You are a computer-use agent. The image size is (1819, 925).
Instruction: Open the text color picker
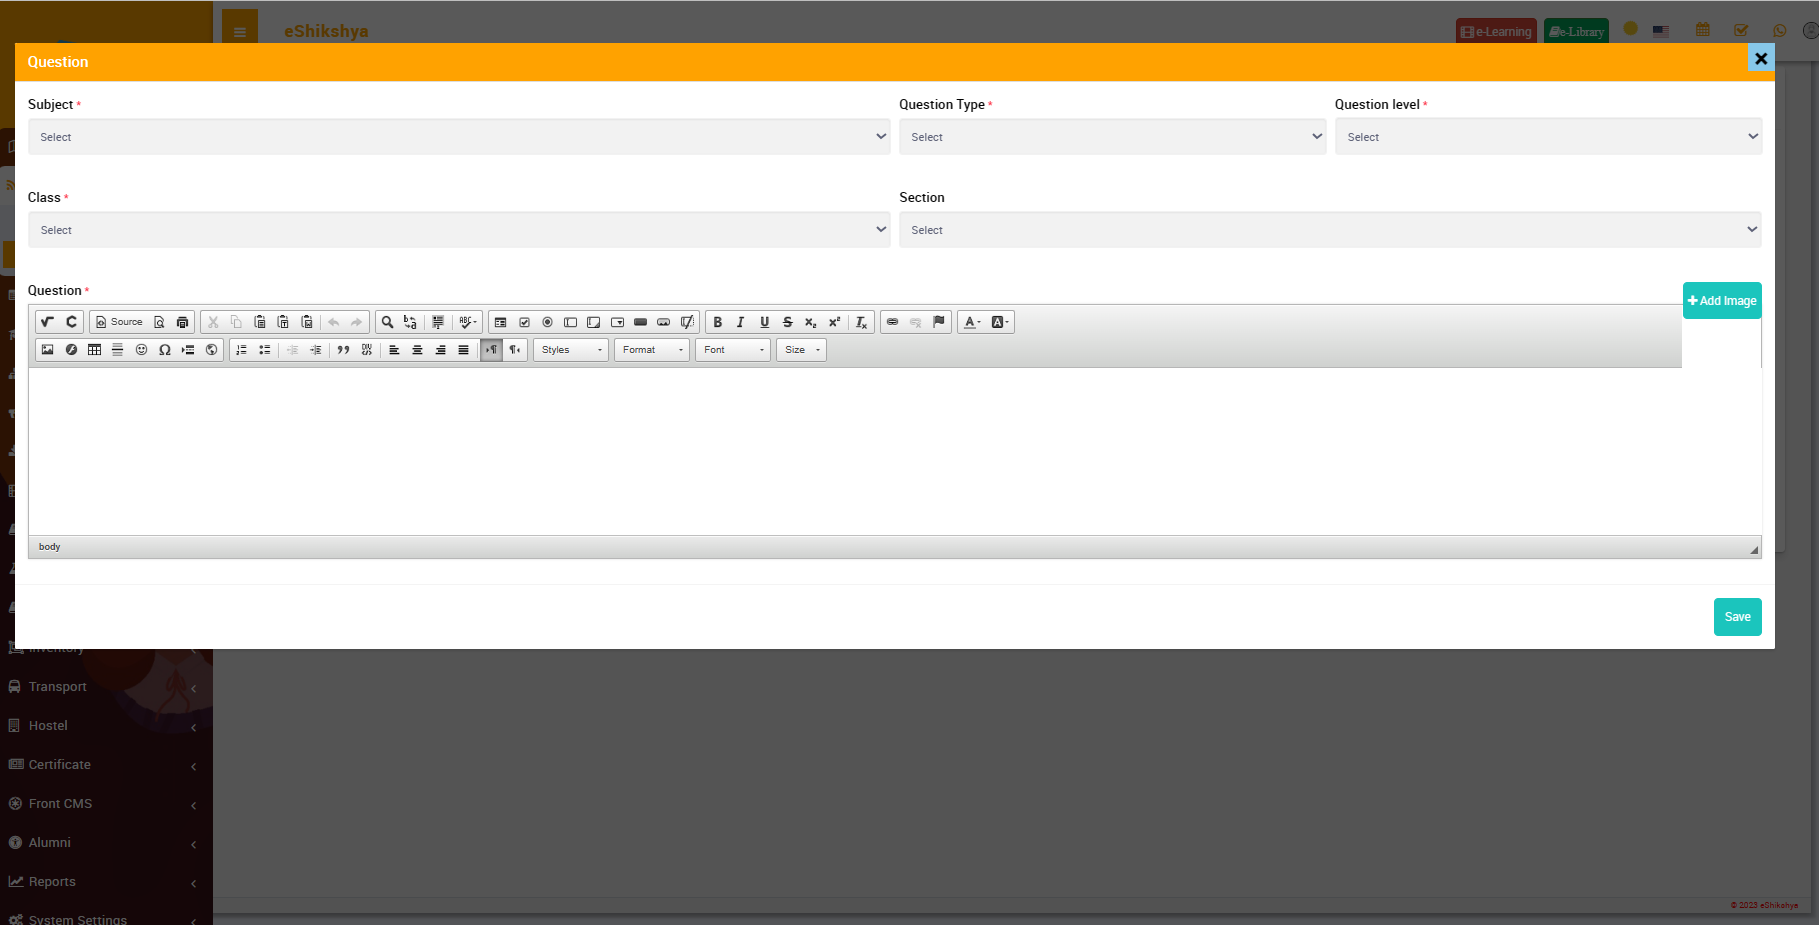(x=971, y=322)
